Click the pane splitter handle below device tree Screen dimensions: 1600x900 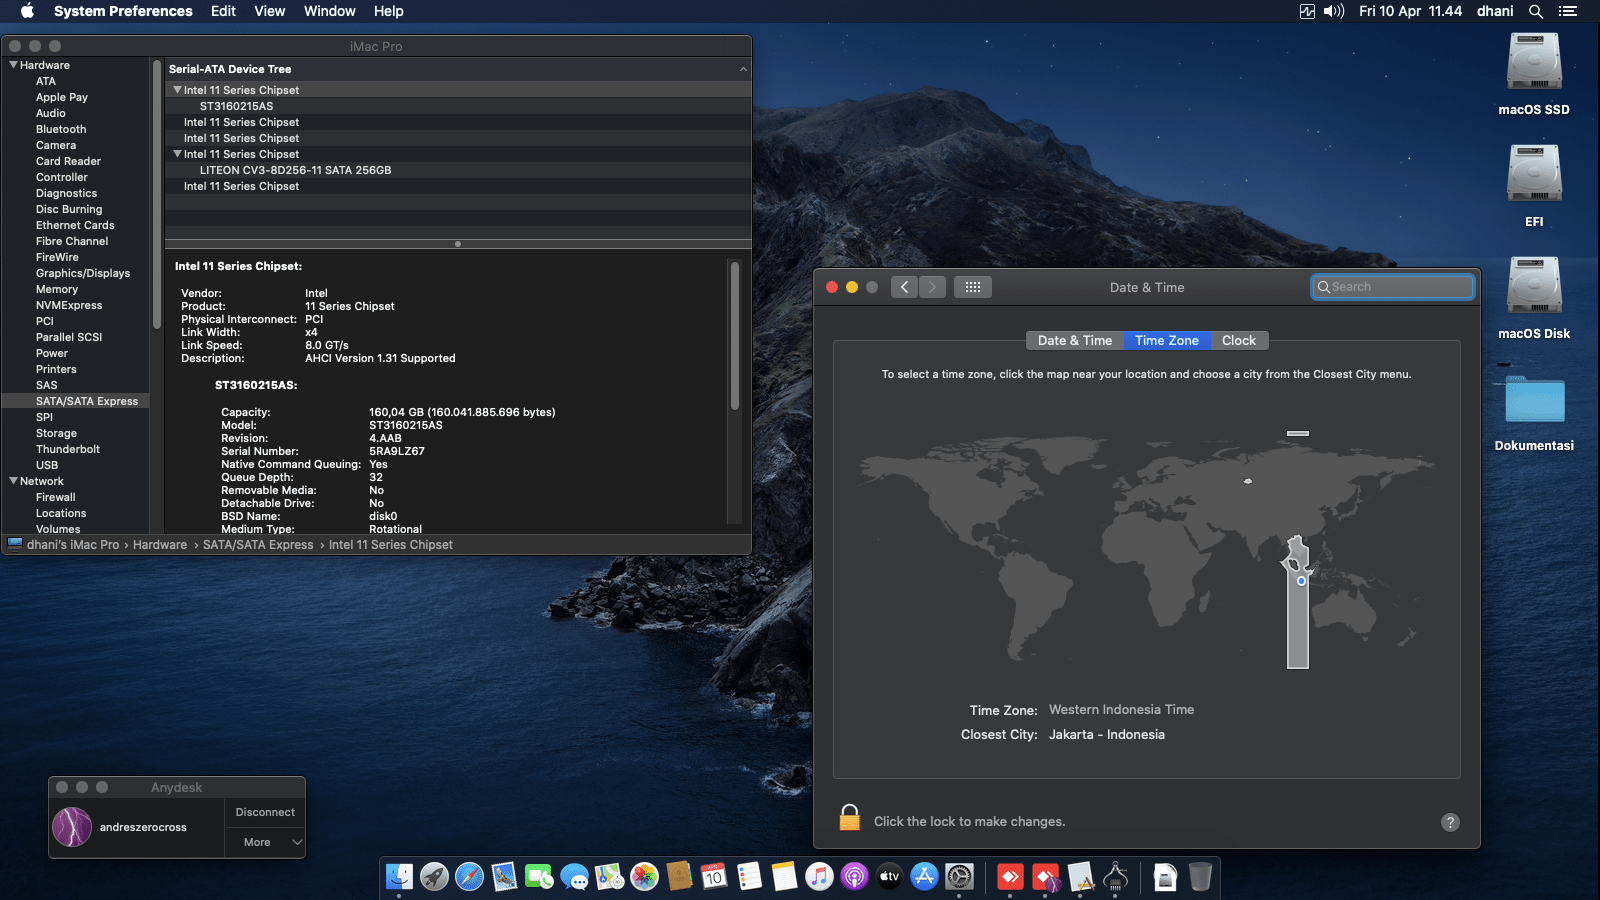(458, 244)
